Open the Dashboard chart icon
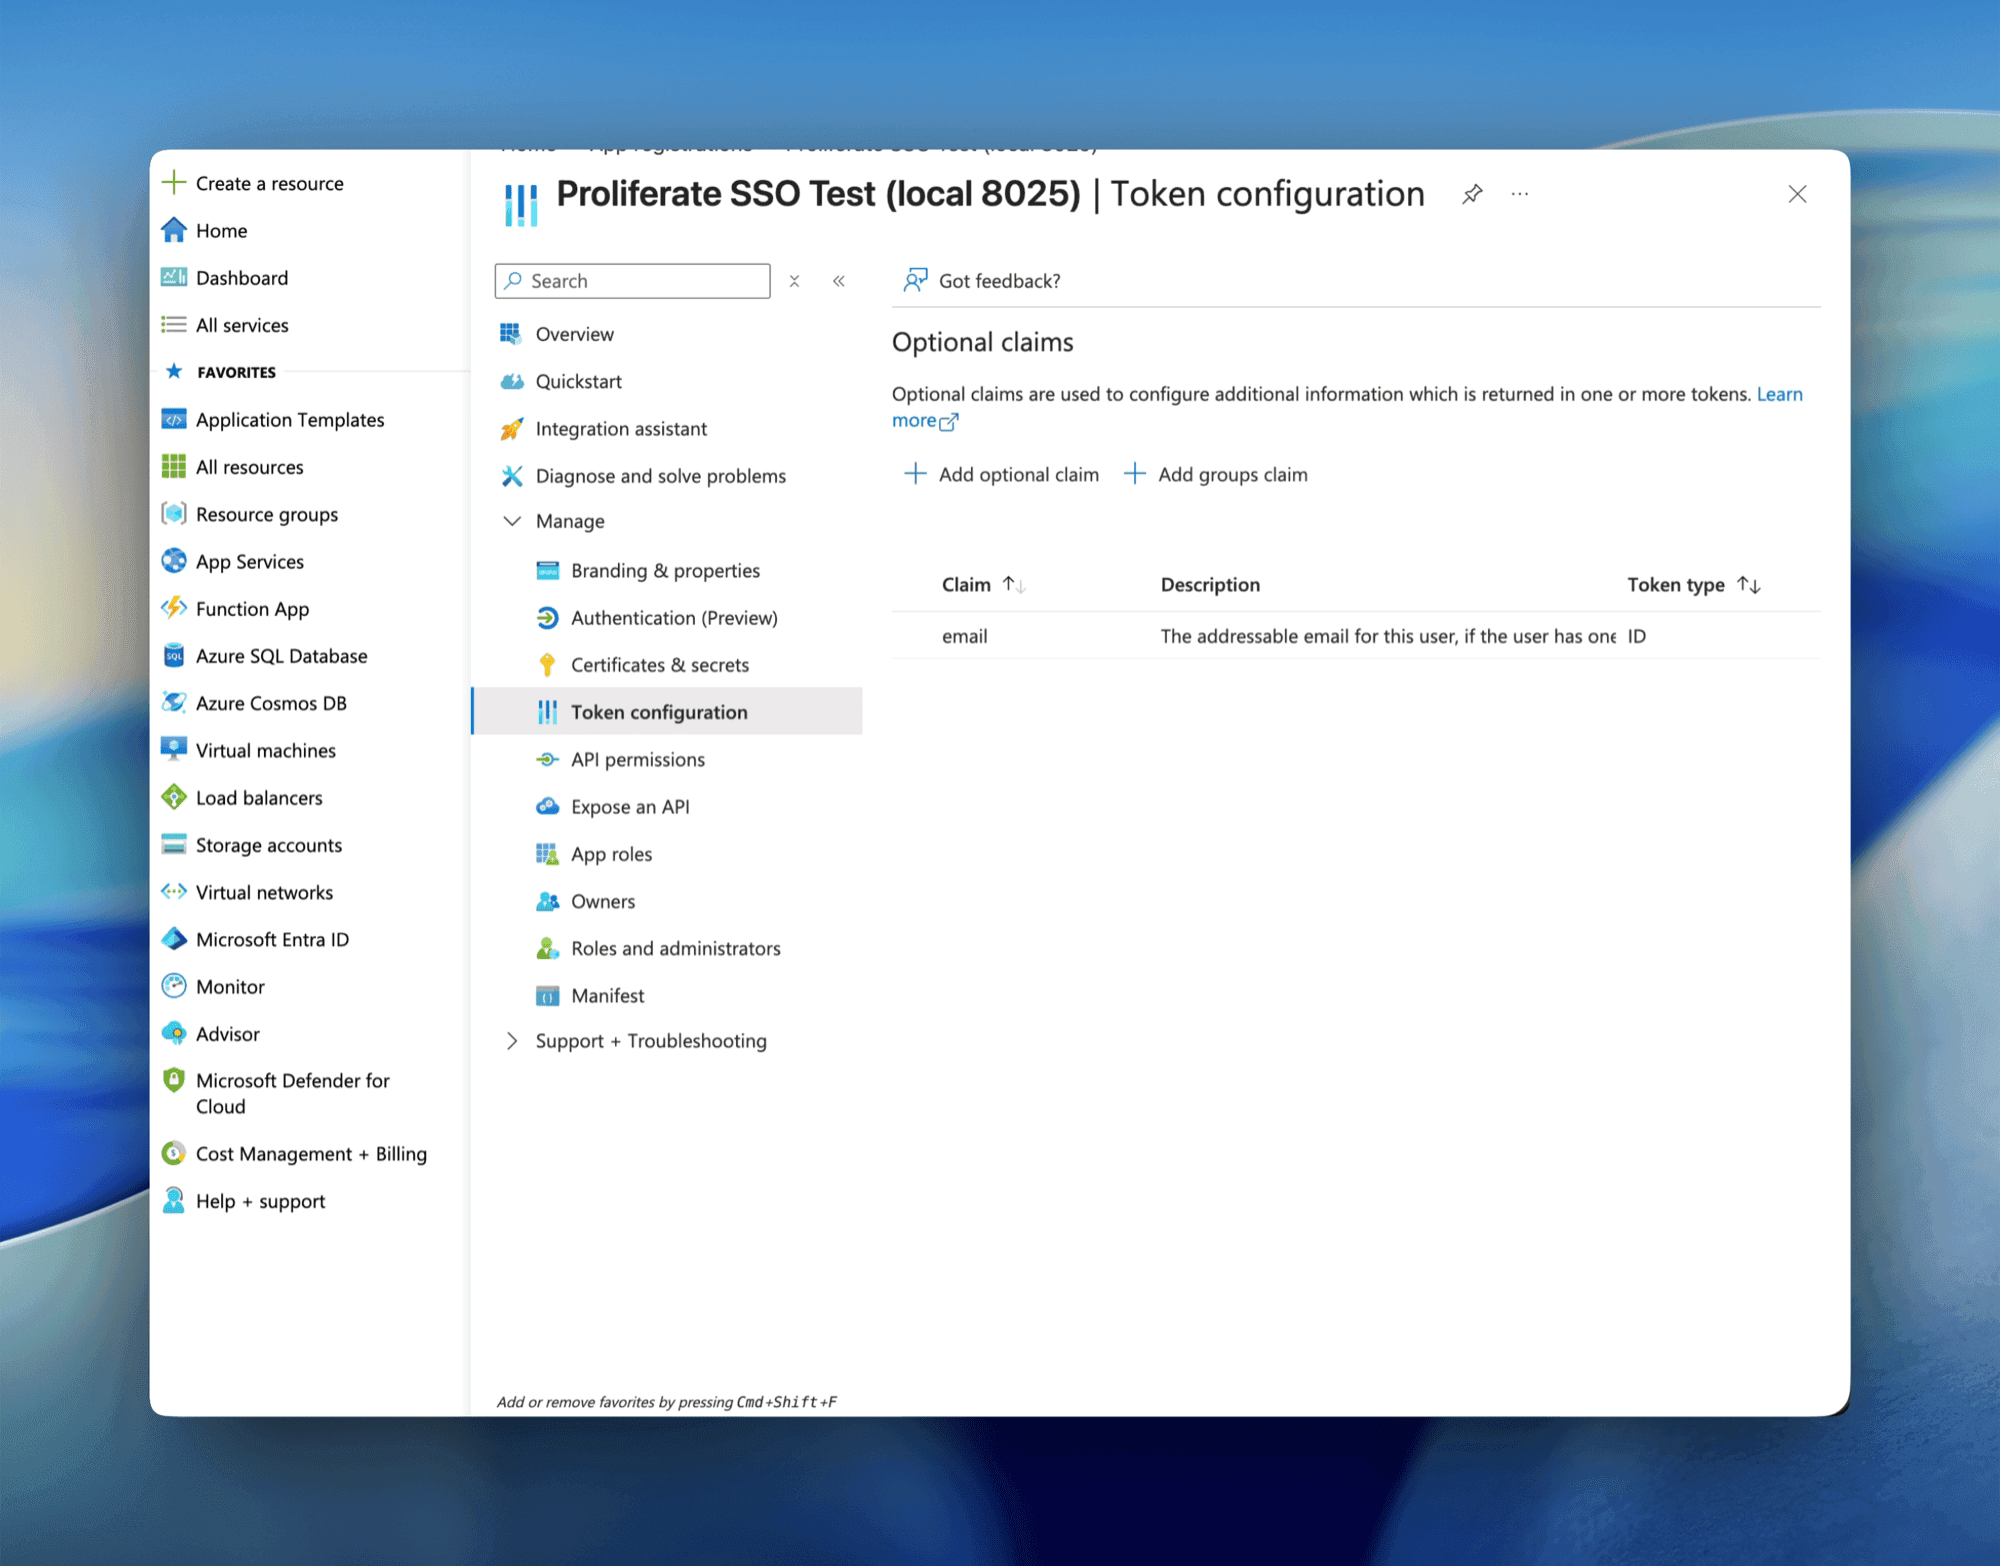This screenshot has height=1566, width=2000. [x=174, y=277]
